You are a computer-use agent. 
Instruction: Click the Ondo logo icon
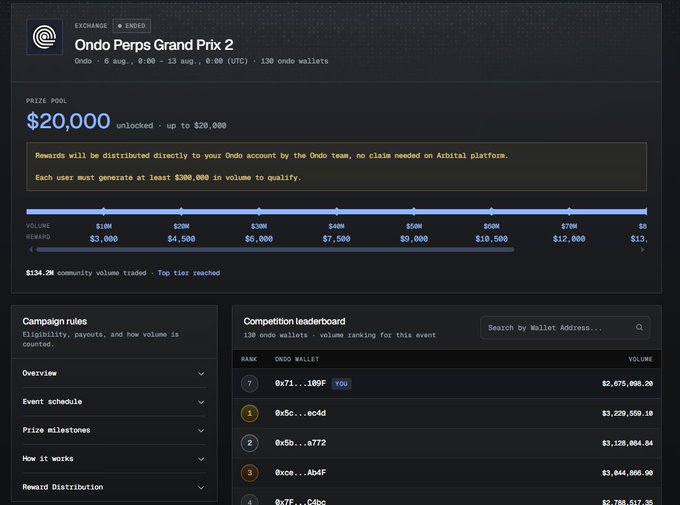pyautogui.click(x=45, y=37)
